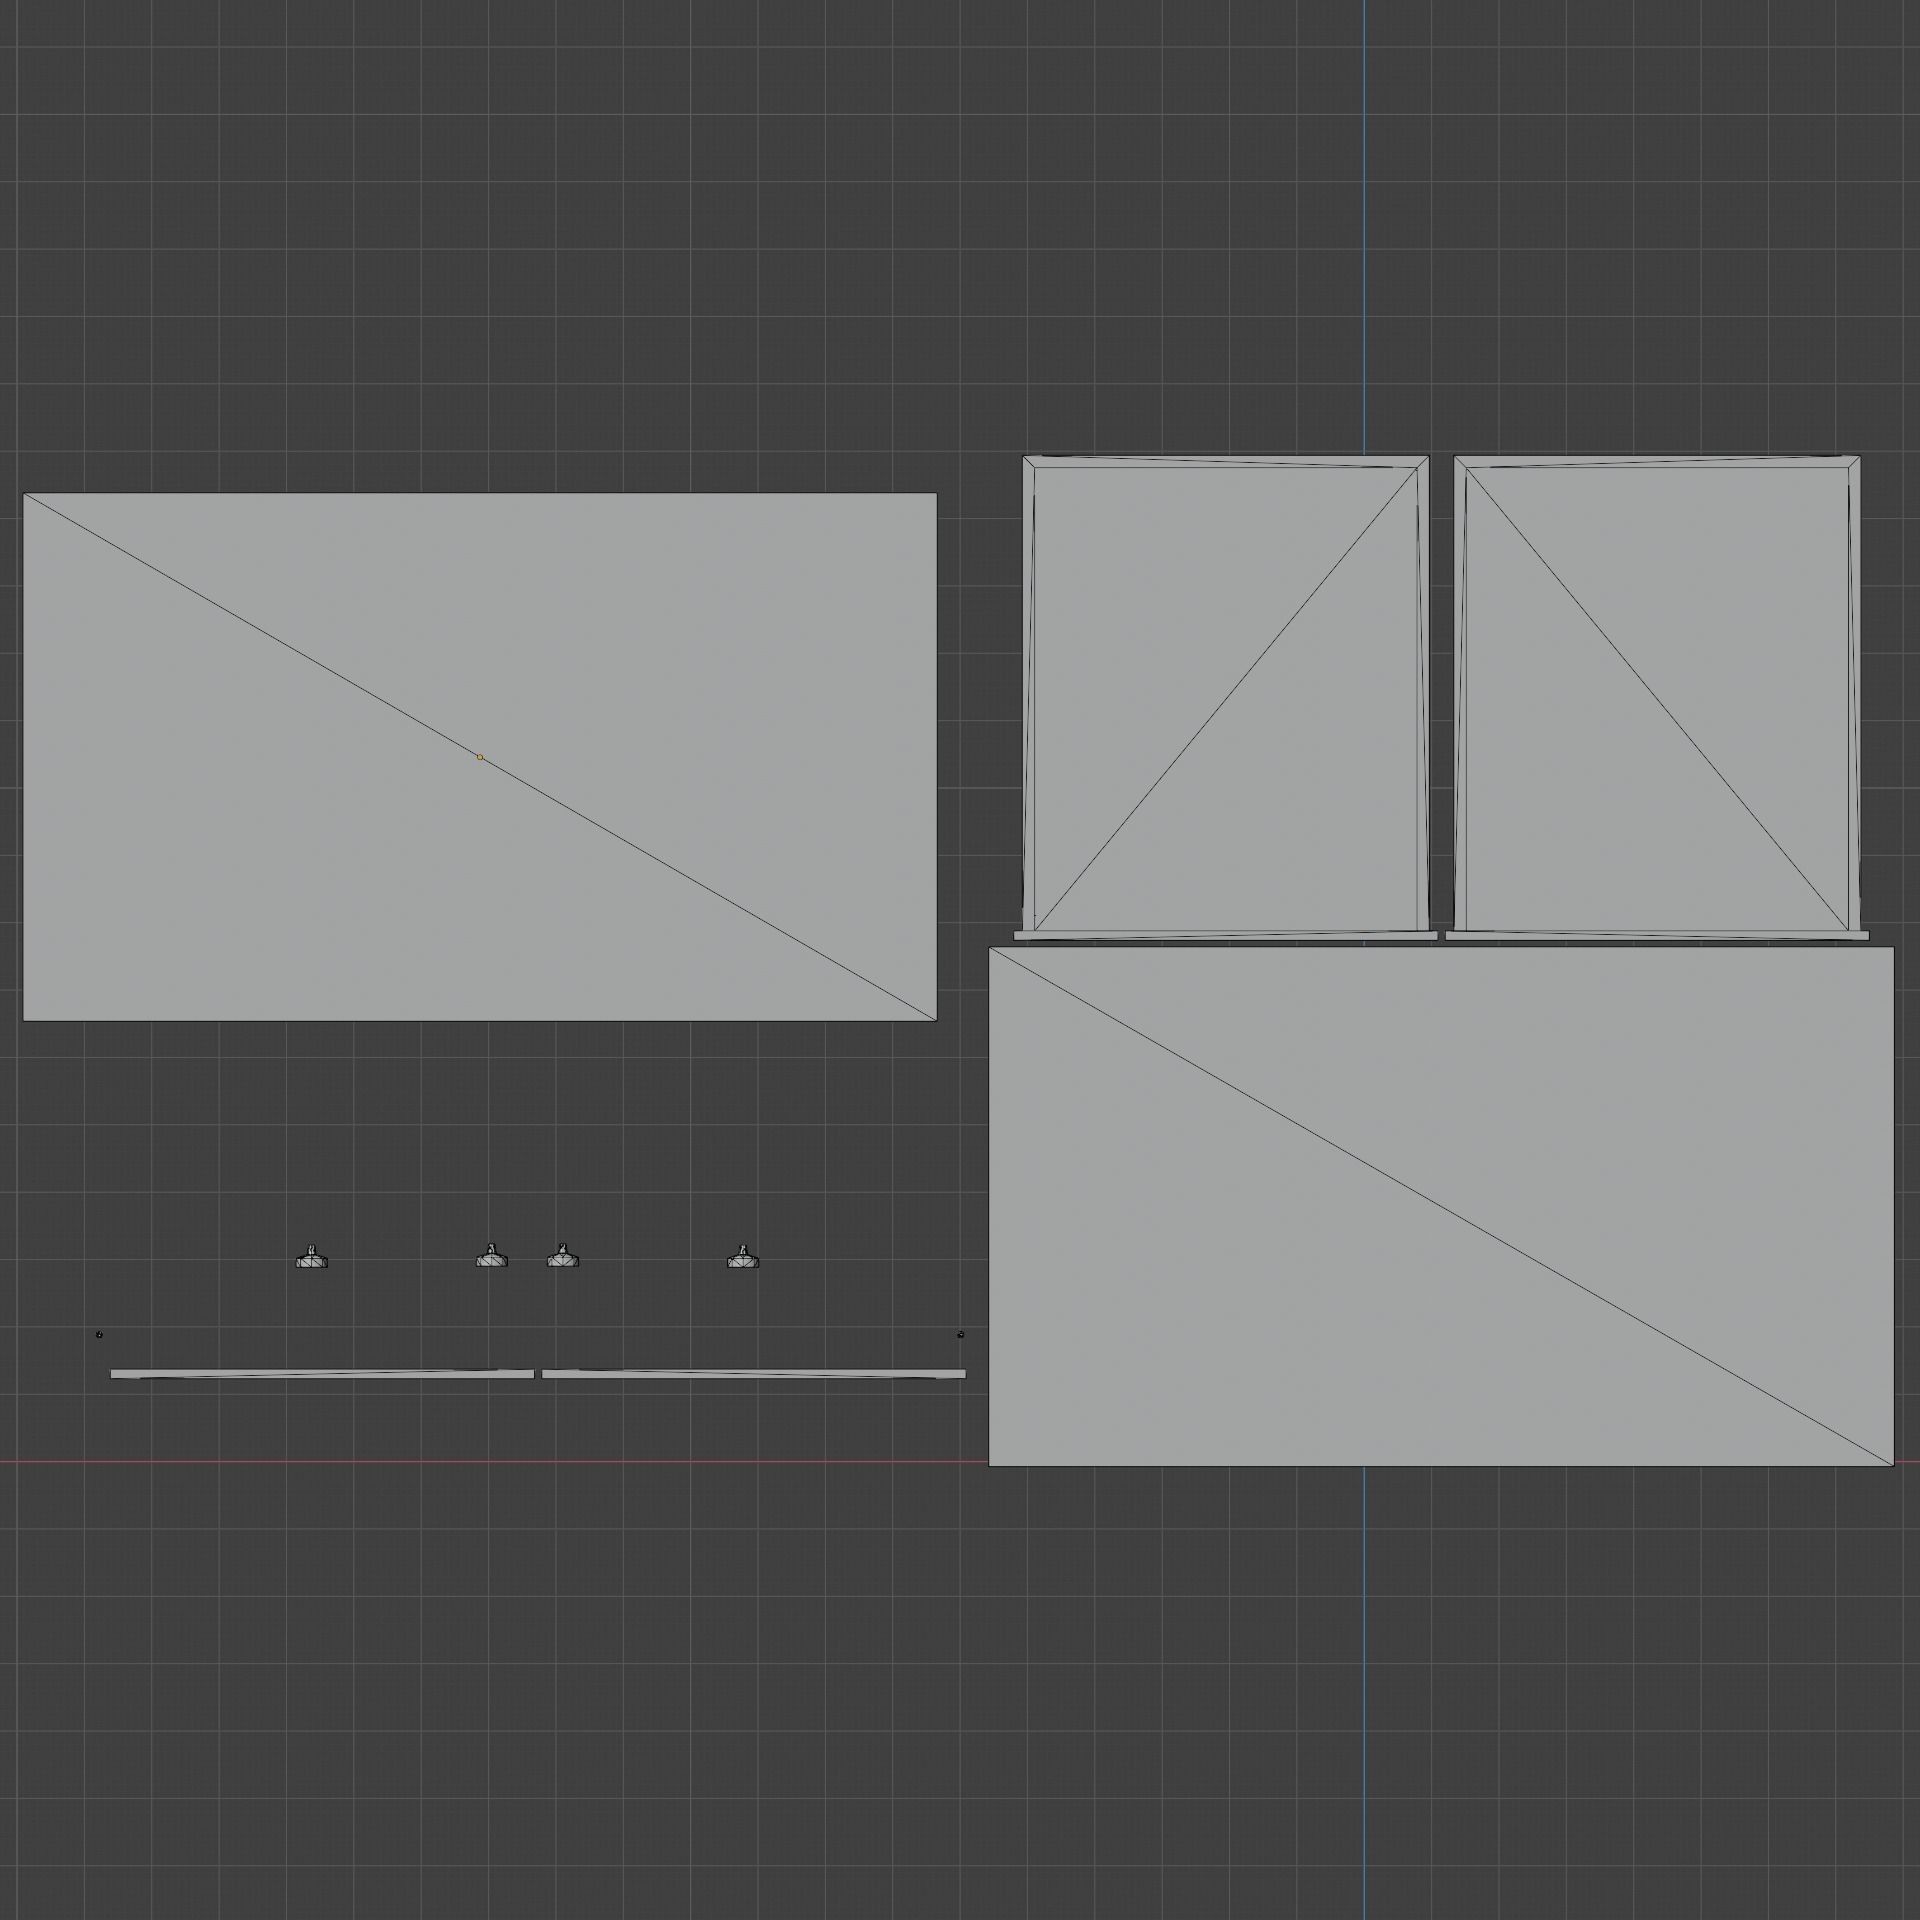
Task: Click top frame border of right door panel
Action: pos(1656,461)
